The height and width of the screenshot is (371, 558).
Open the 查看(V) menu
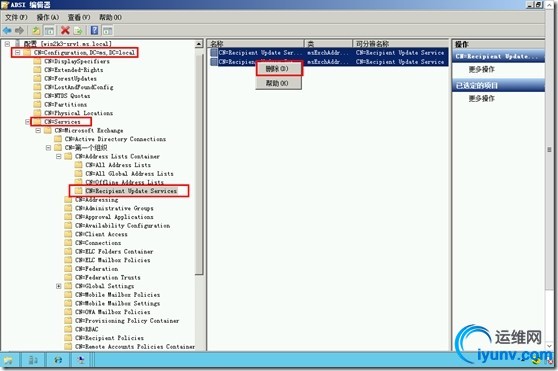click(79, 17)
